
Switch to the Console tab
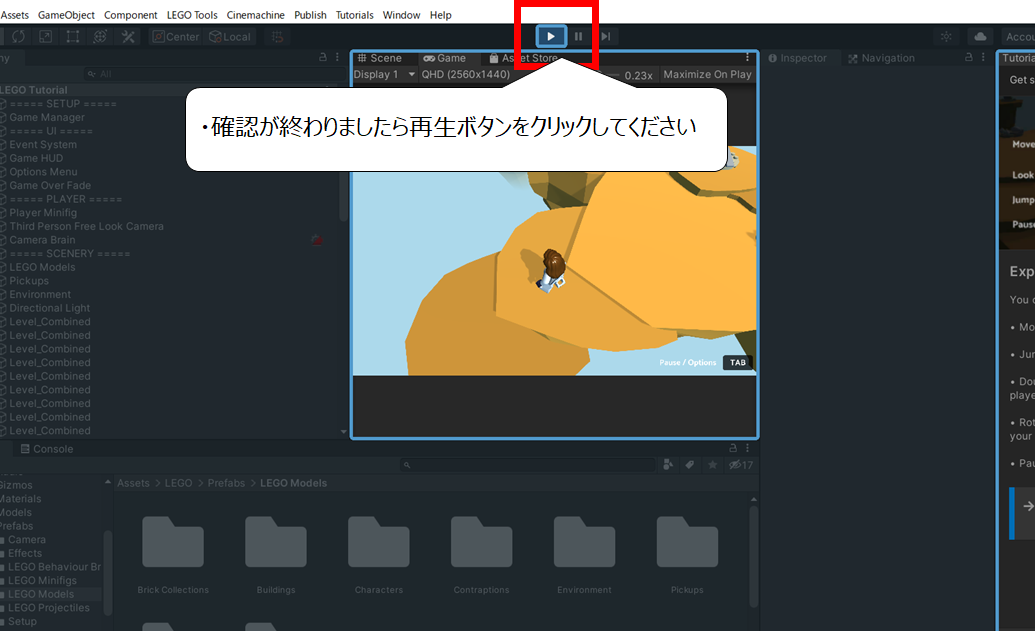point(47,449)
